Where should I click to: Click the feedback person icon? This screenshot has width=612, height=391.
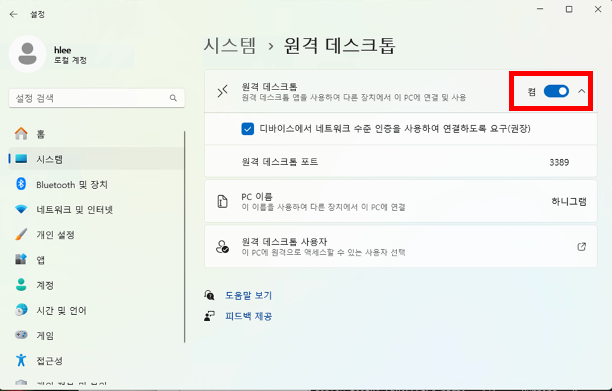pyautogui.click(x=209, y=316)
